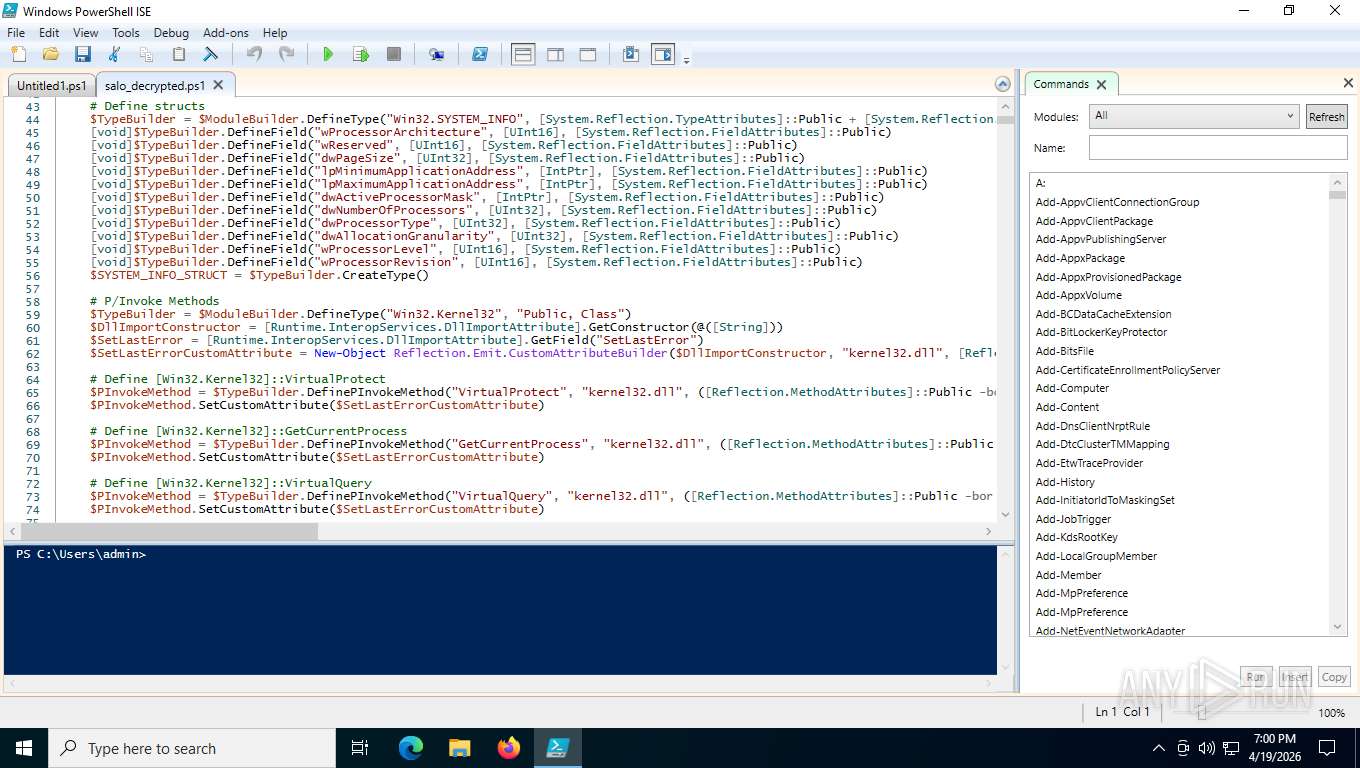Select Add-EtwTraceProvider command
Viewport: 1360px width, 768px height.
coord(1089,463)
